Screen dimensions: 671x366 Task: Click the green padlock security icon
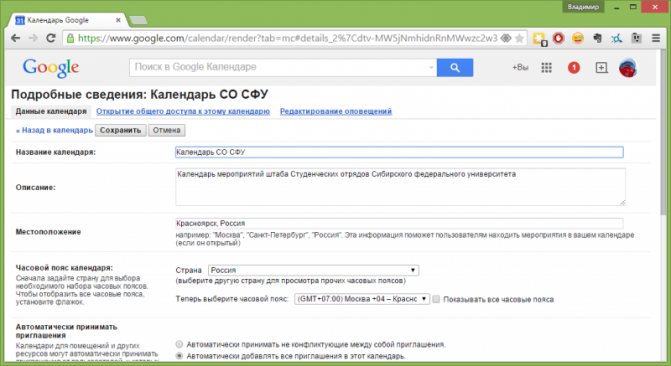coord(70,38)
